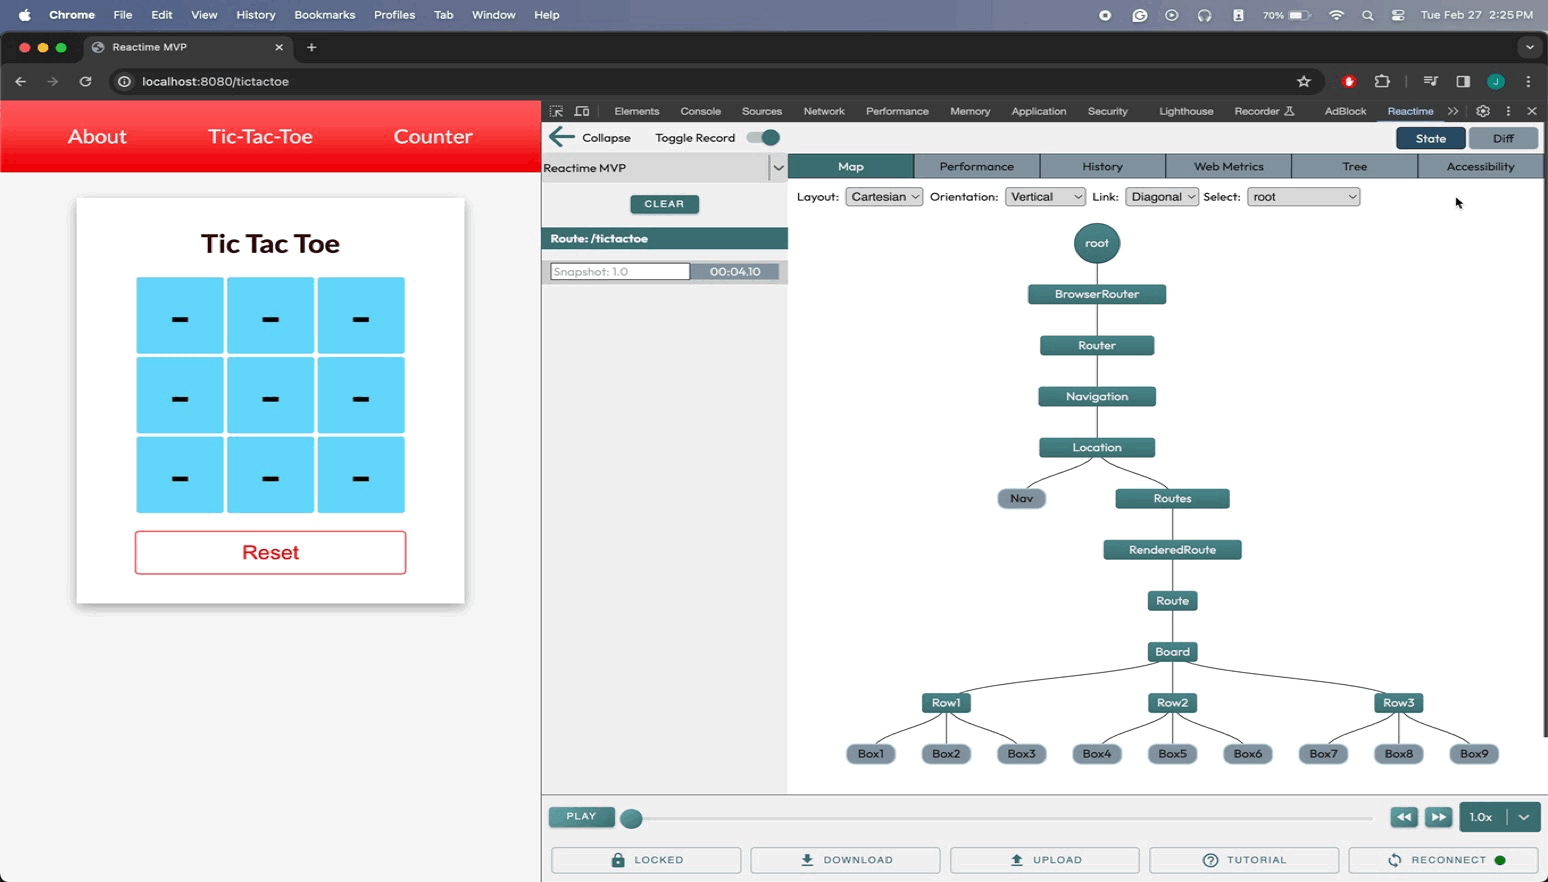1548x882 pixels.
Task: Open the Console tab in DevTools
Action: (x=700, y=111)
